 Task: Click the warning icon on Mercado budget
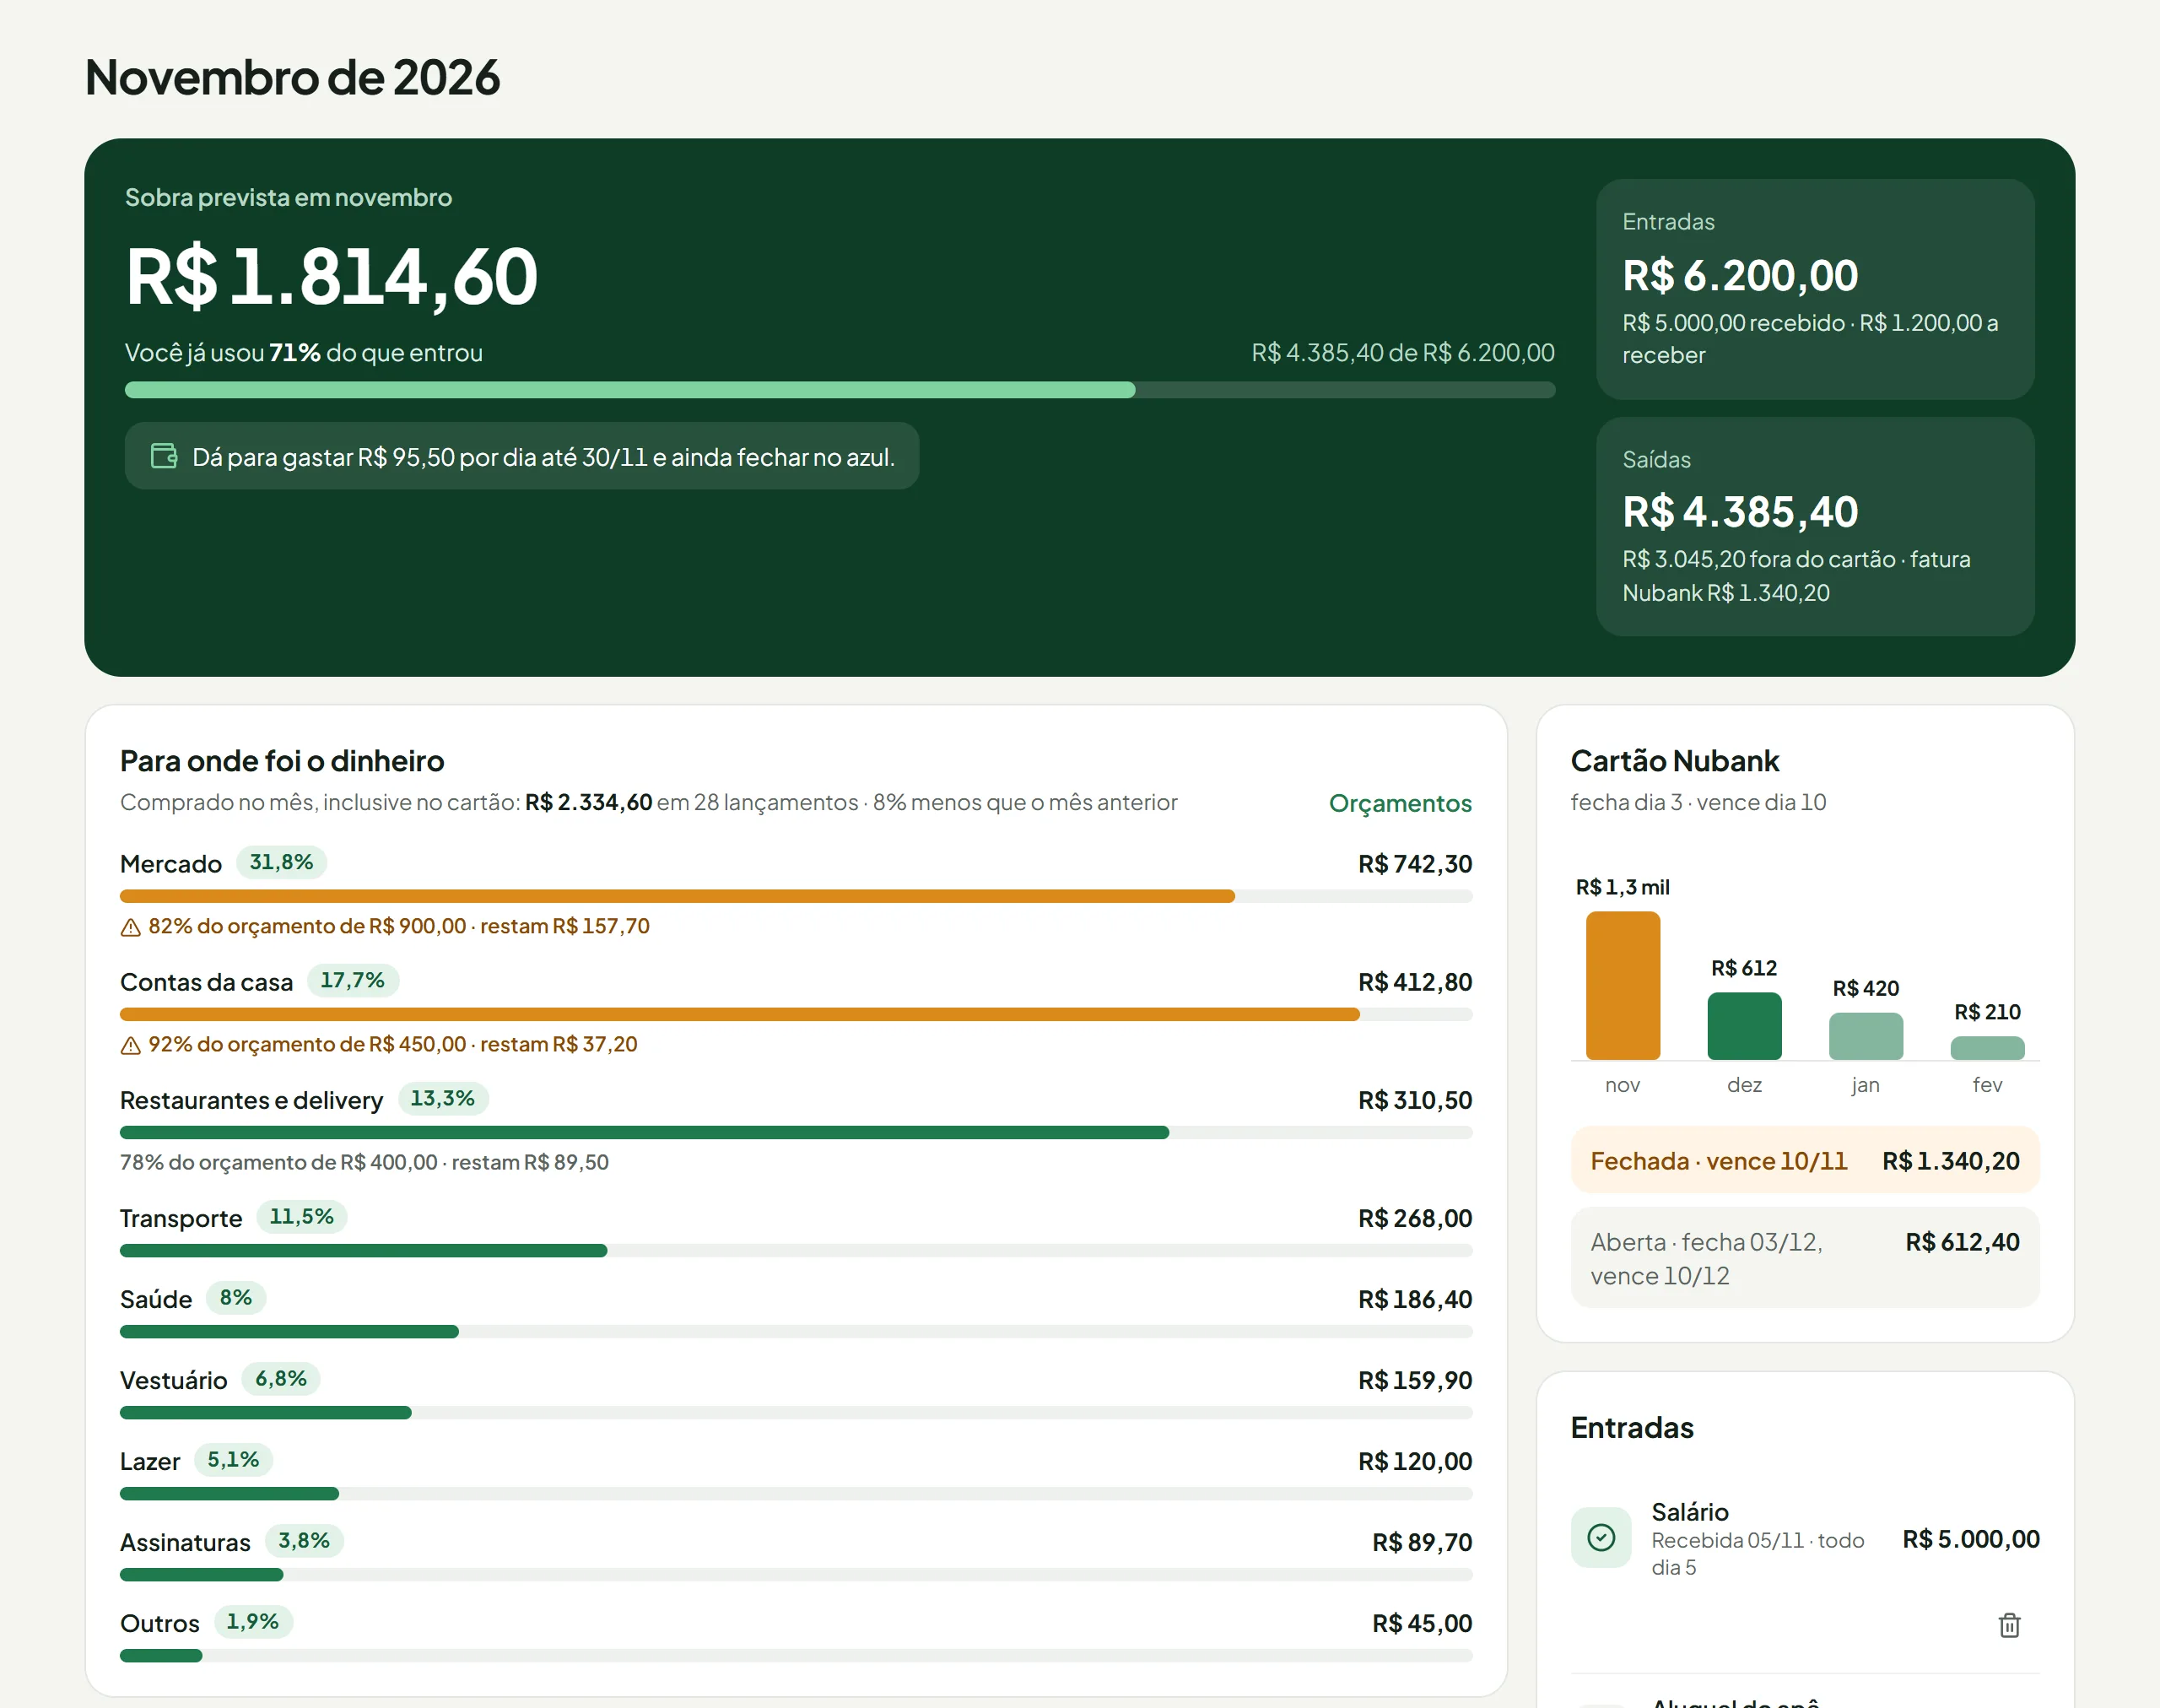click(130, 927)
